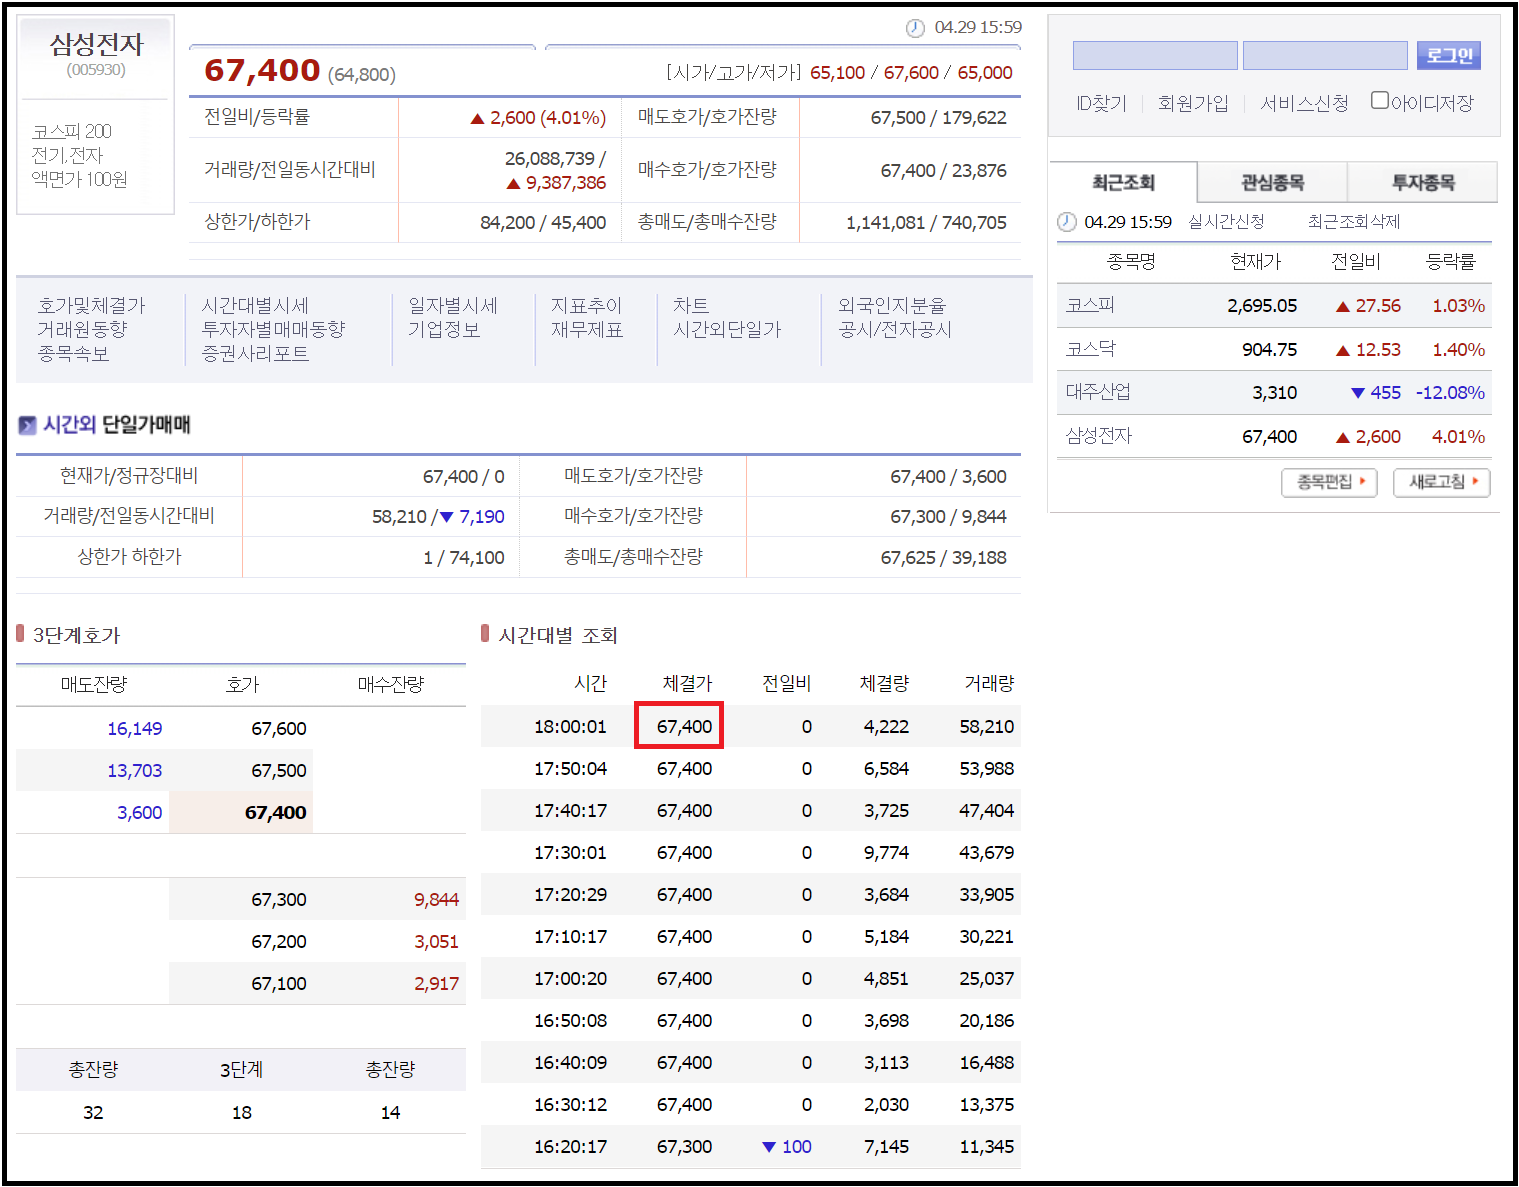Click the clock icon in the 최근조회 panel
Image resolution: width=1519 pixels, height=1187 pixels.
click(x=1067, y=222)
